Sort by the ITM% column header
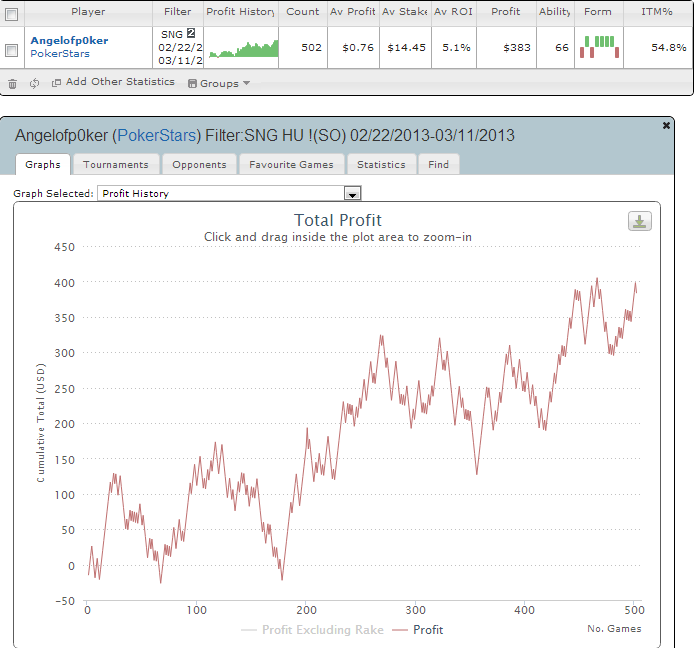 coord(656,12)
